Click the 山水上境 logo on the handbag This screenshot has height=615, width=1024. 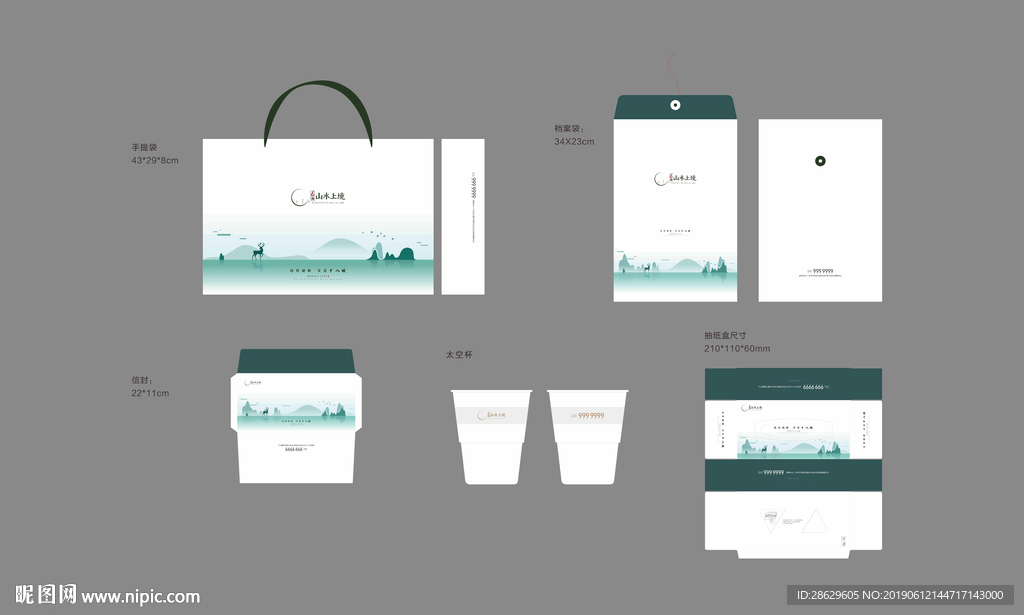point(318,197)
